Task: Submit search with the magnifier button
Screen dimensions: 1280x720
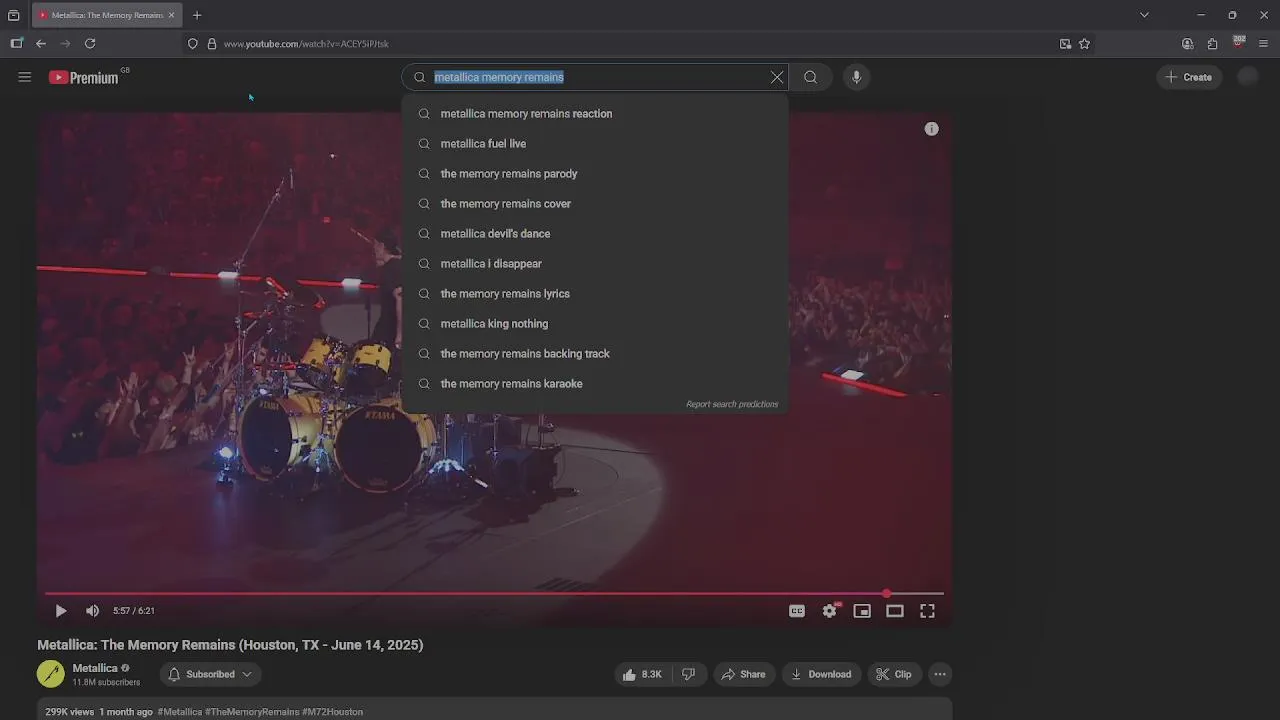Action: (x=811, y=77)
